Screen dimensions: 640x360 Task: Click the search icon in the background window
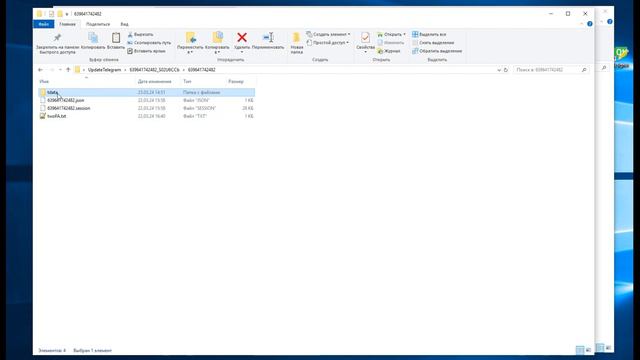tap(604, 68)
